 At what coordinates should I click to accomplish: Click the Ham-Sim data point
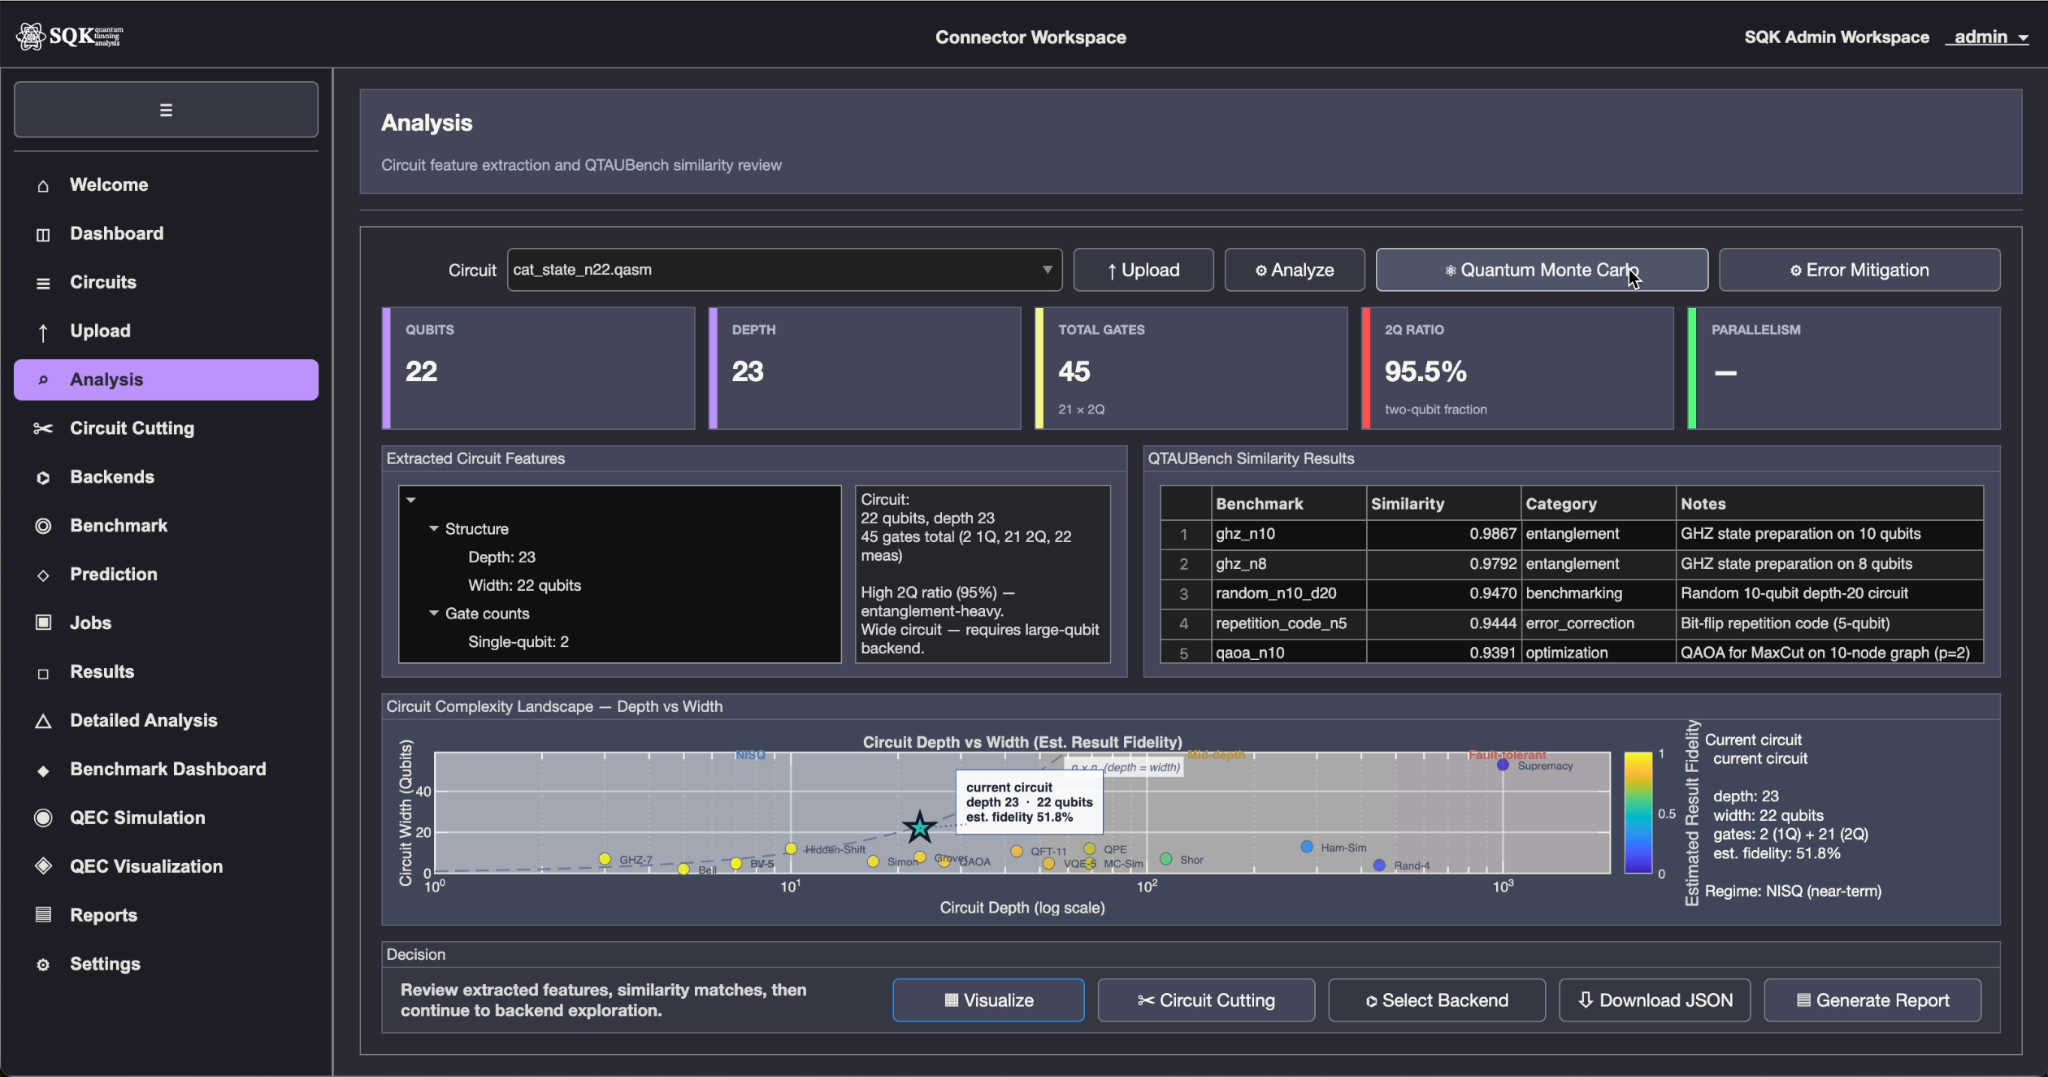pyautogui.click(x=1306, y=847)
